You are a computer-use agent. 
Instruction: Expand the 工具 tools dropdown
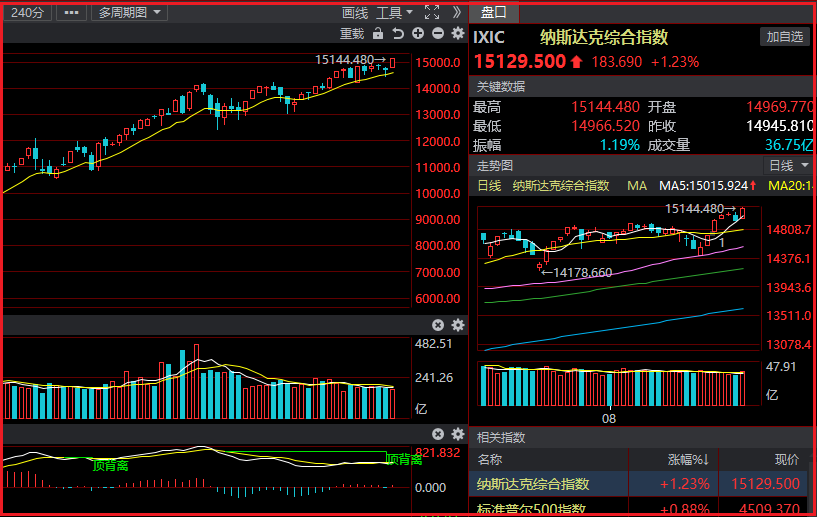point(394,13)
